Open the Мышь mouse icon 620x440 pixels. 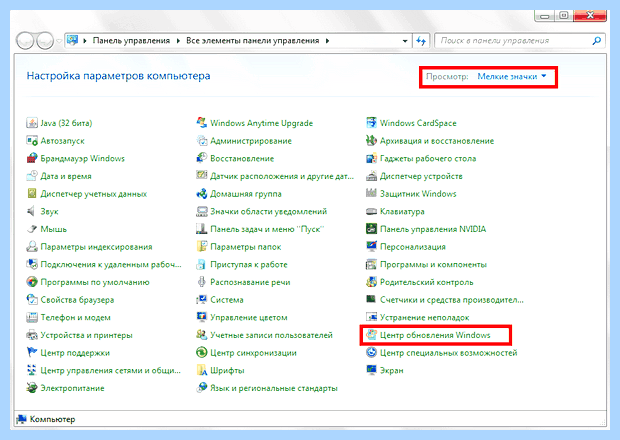(32, 229)
